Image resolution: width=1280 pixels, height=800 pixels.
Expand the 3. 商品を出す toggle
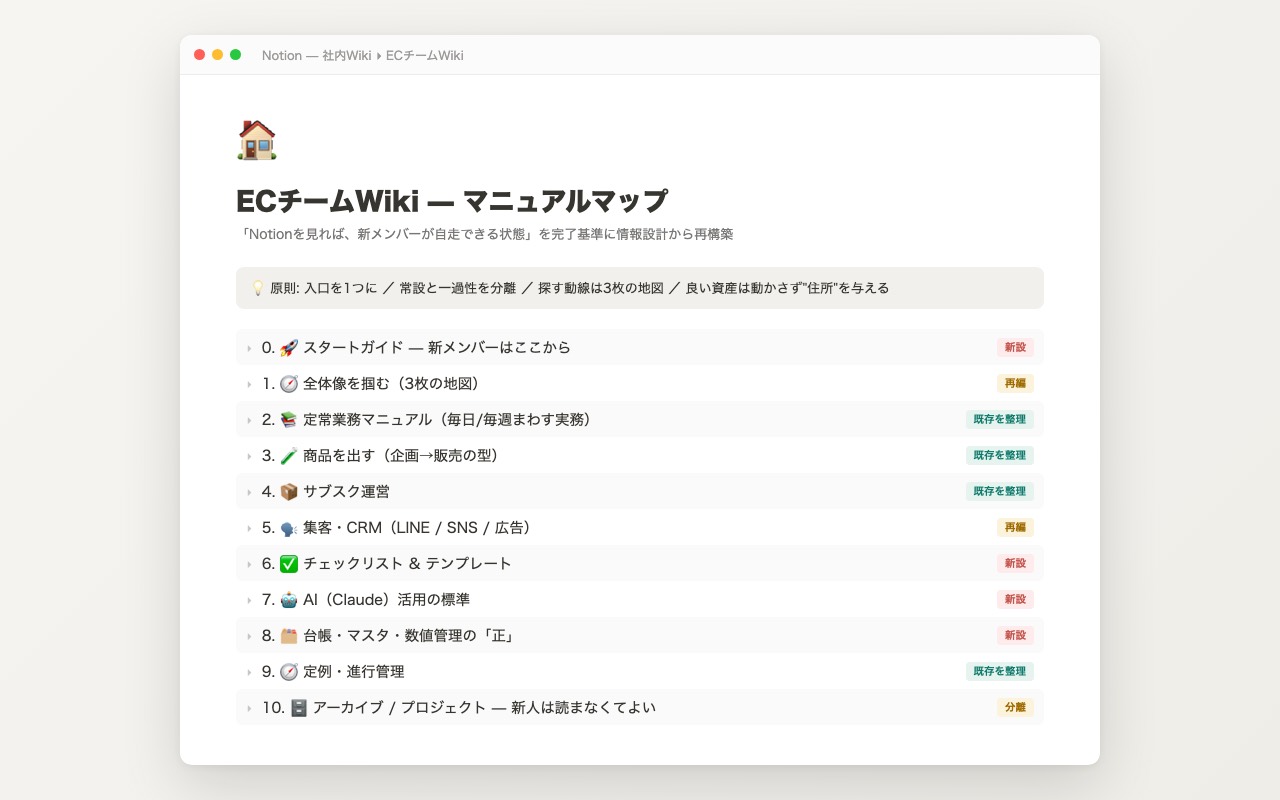click(249, 456)
